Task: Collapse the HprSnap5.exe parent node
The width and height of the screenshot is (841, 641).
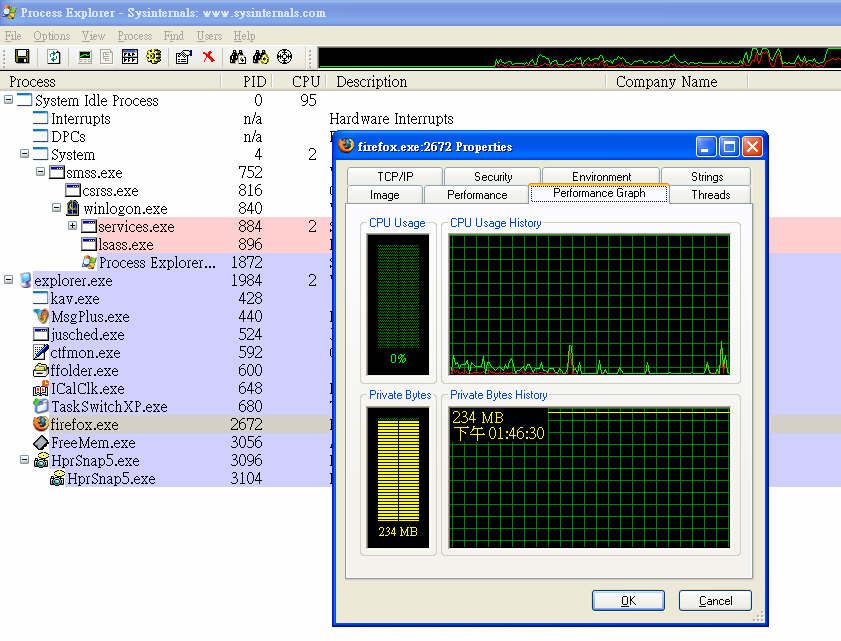Action: pyautogui.click(x=25, y=461)
